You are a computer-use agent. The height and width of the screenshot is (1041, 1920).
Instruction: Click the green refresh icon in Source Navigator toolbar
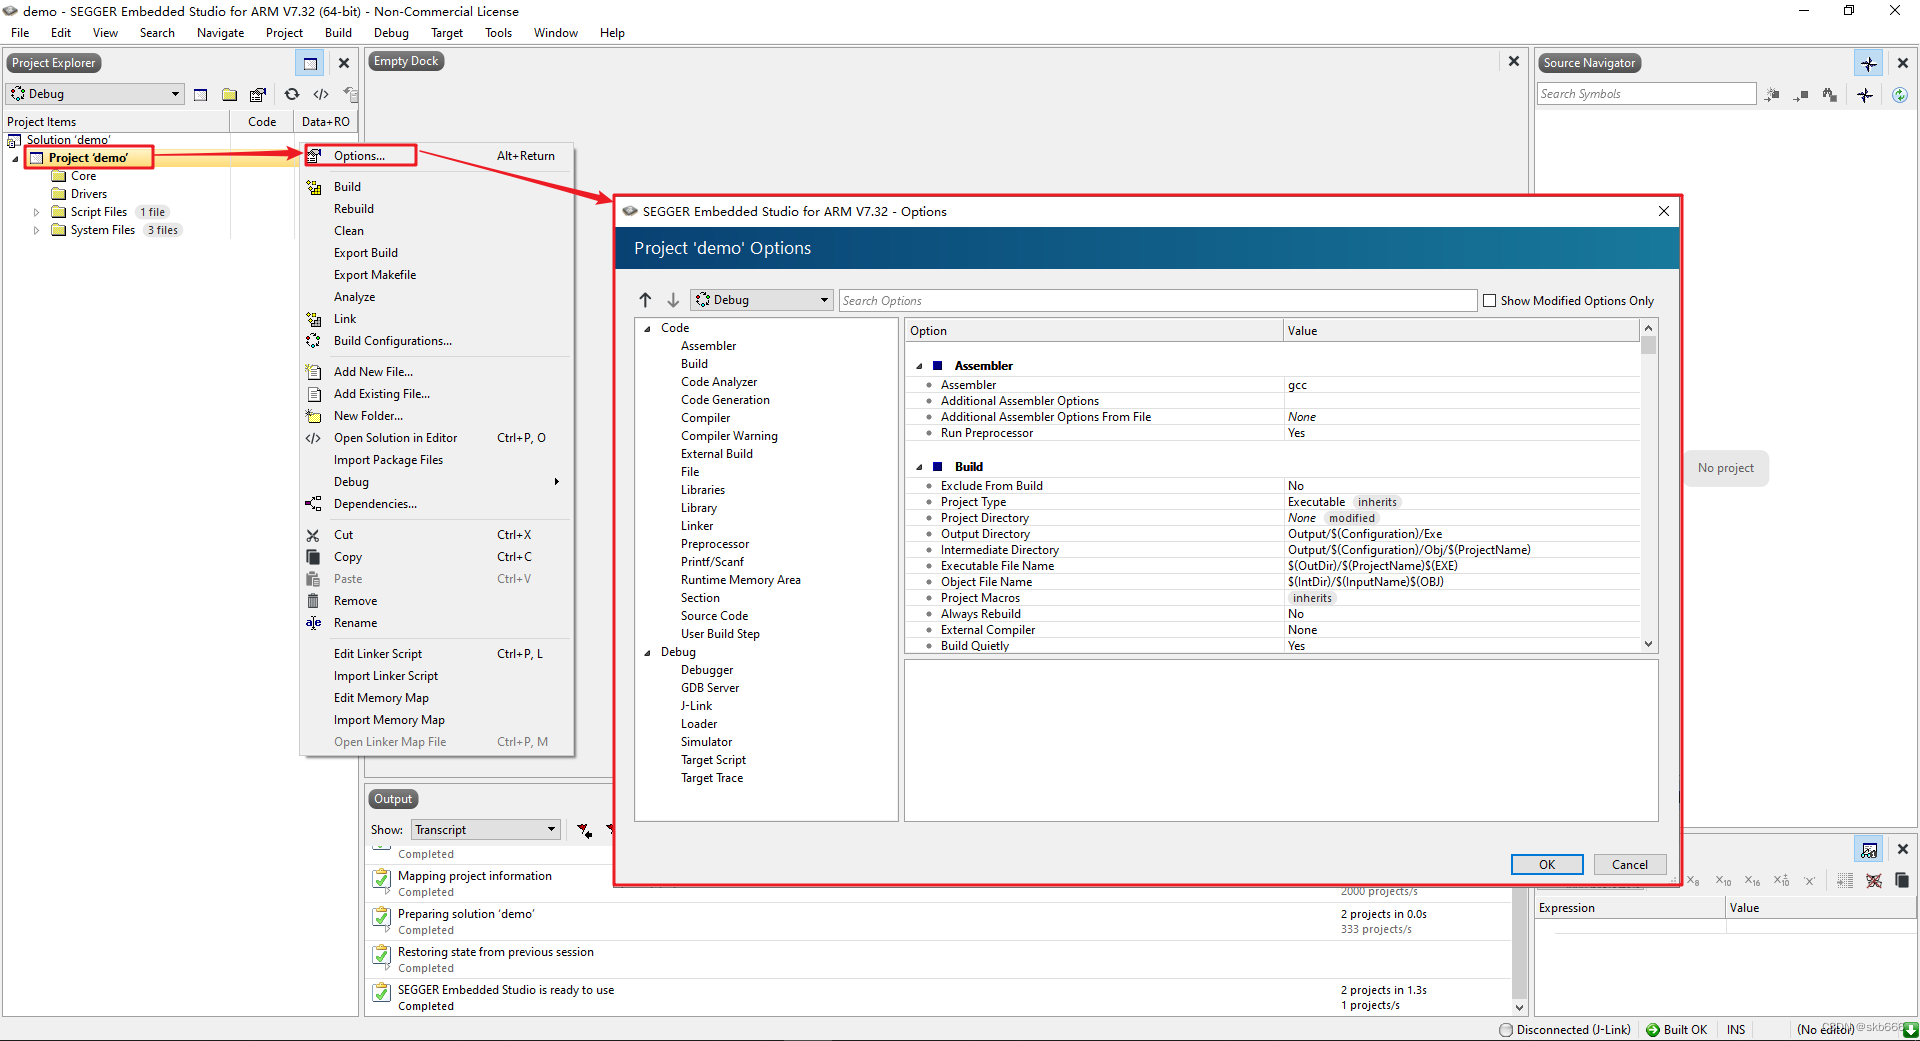[1901, 94]
